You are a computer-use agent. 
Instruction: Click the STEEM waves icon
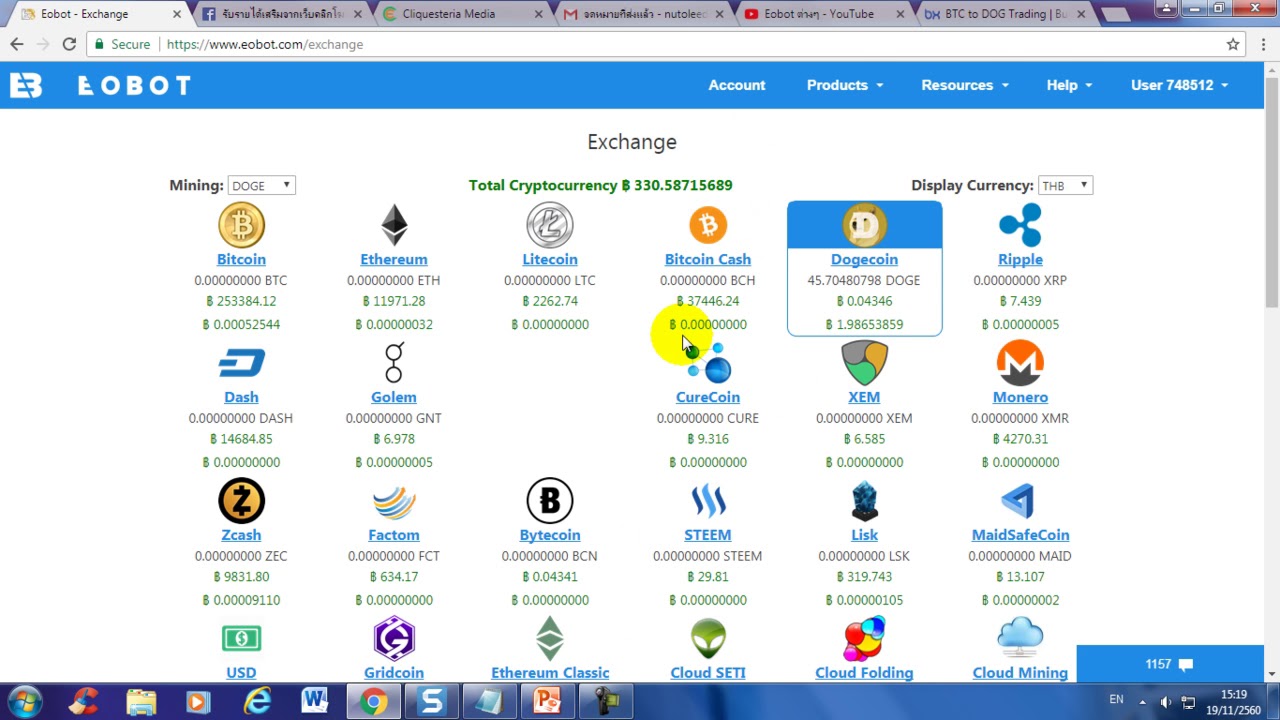708,501
